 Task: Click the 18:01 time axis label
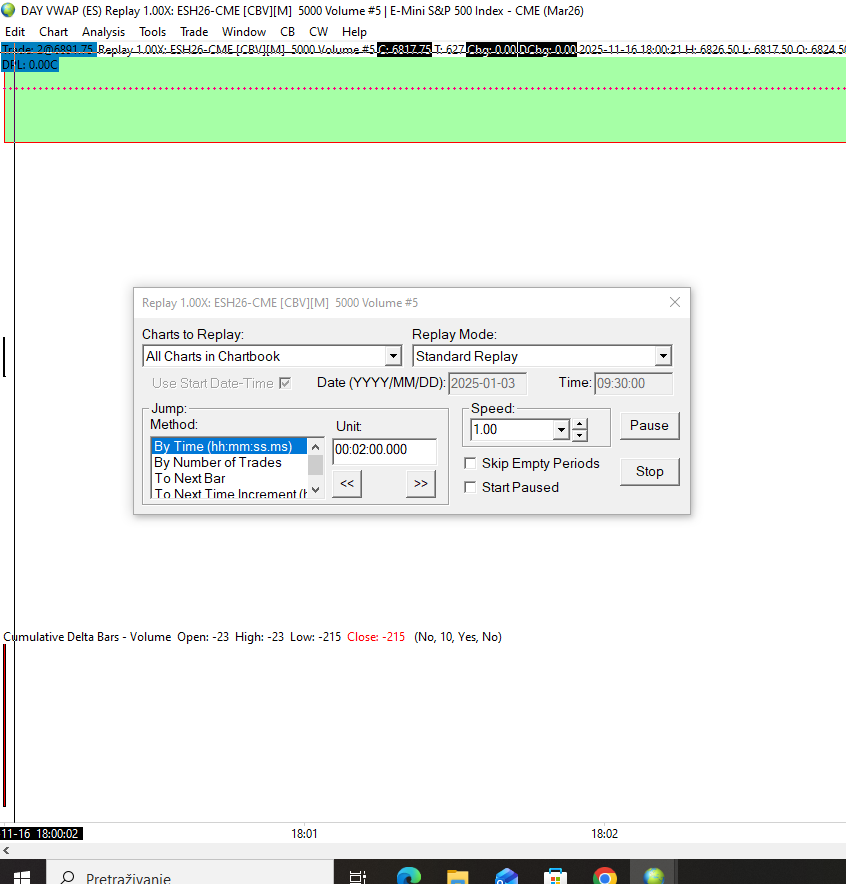(x=304, y=834)
